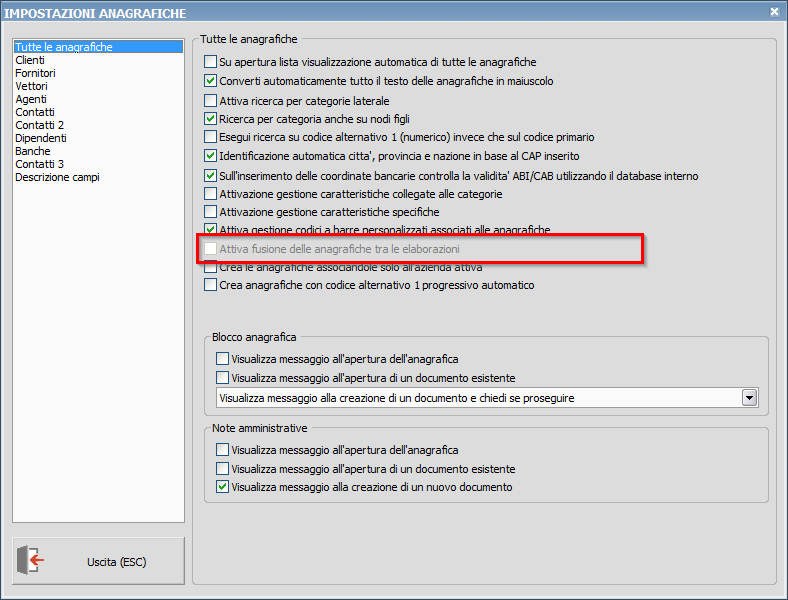Screen dimensions: 788x600
Task: Check Blocco anagrafica 'documento esistente' message
Action: coord(222,377)
